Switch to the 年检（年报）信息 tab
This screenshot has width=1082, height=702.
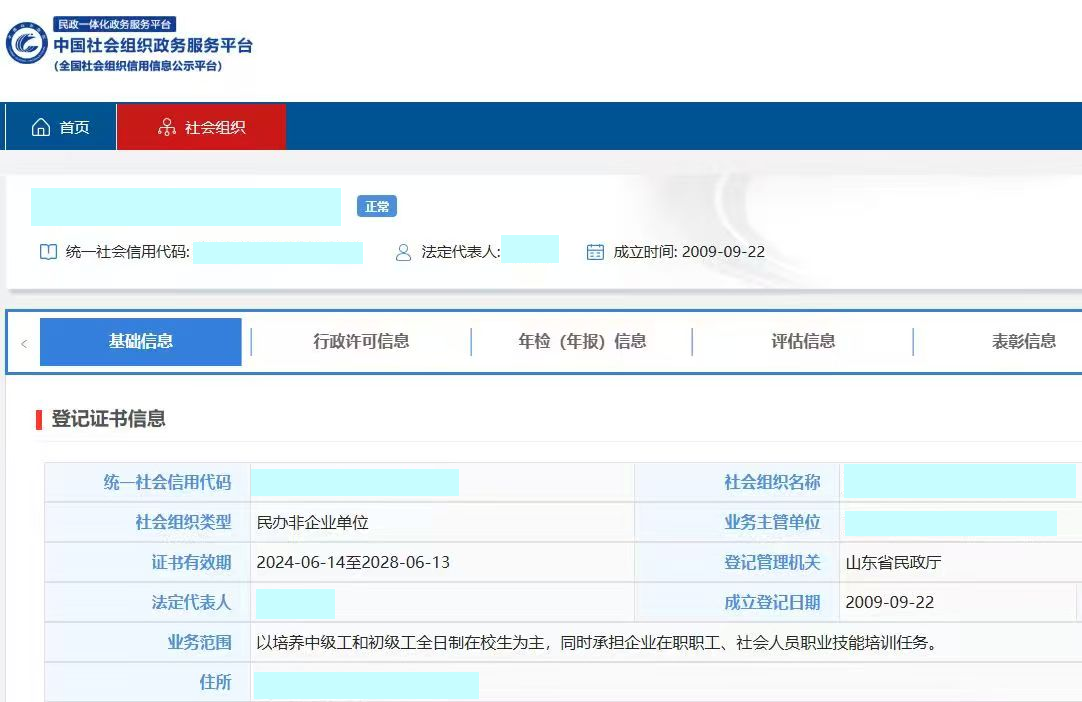[582, 341]
